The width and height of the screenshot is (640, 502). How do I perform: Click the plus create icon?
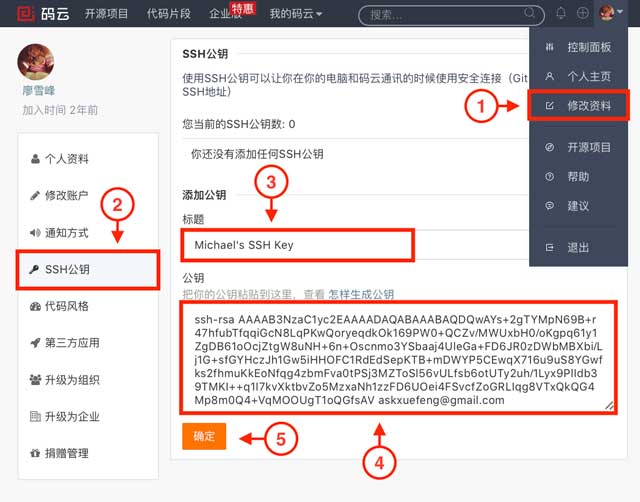[583, 13]
